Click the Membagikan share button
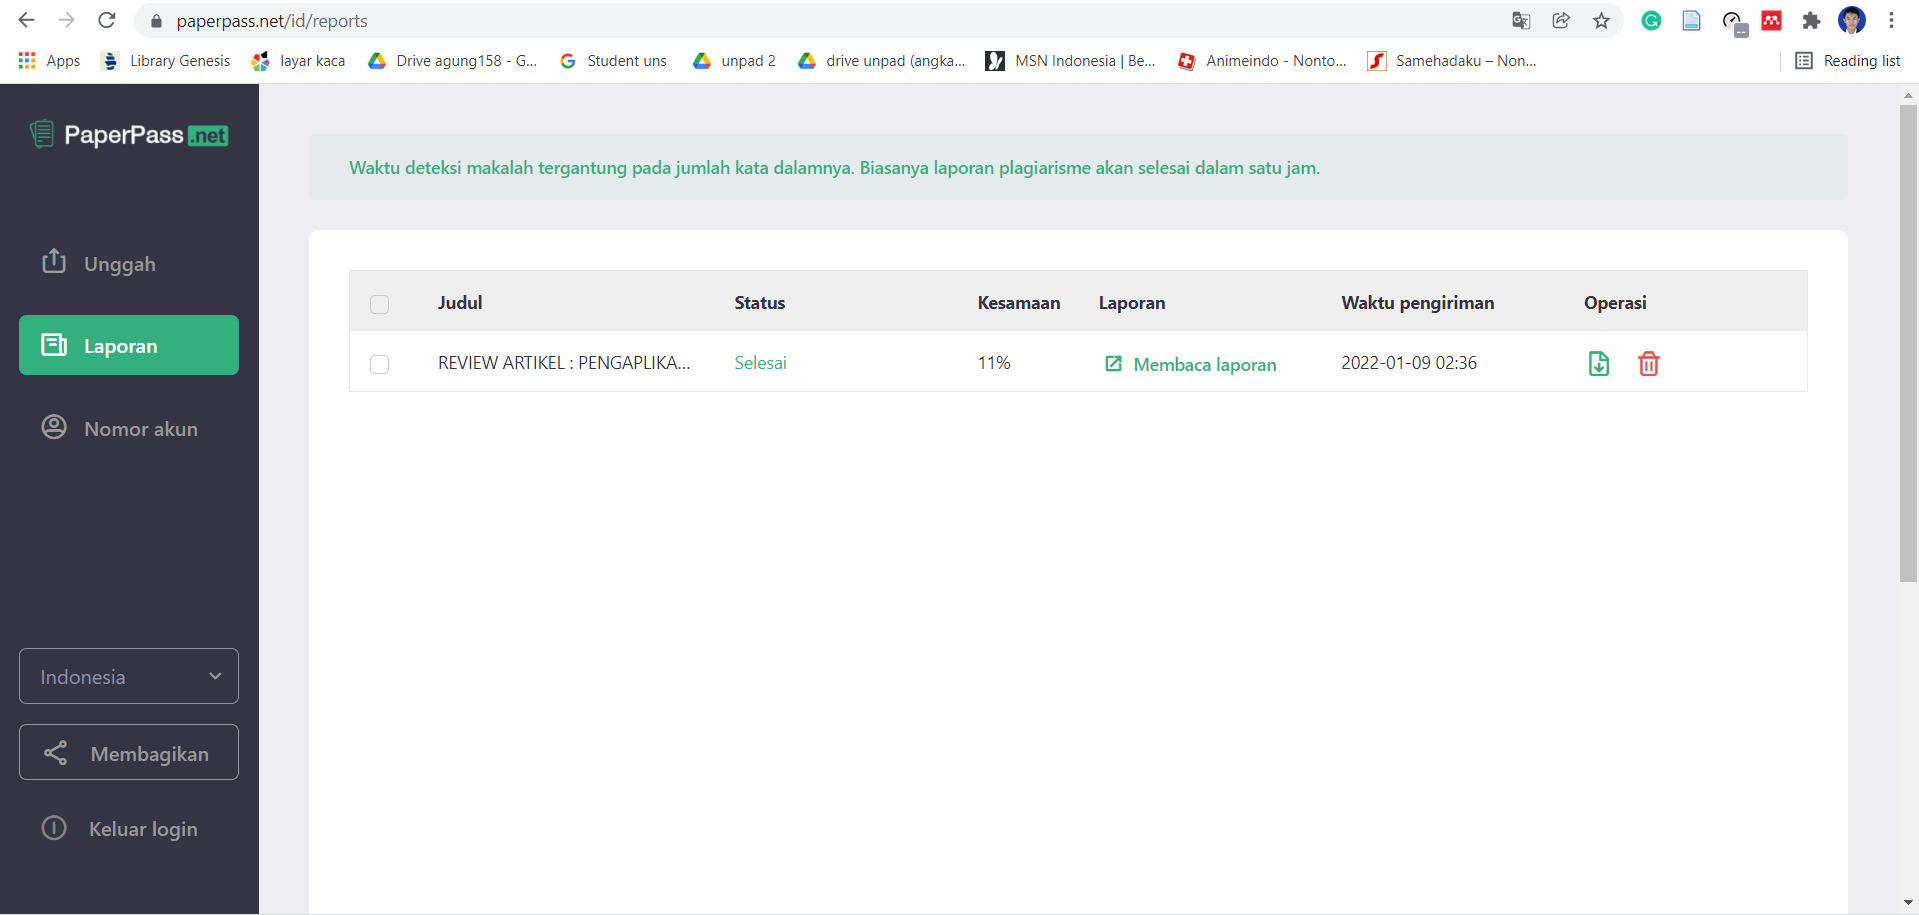 pos(129,752)
